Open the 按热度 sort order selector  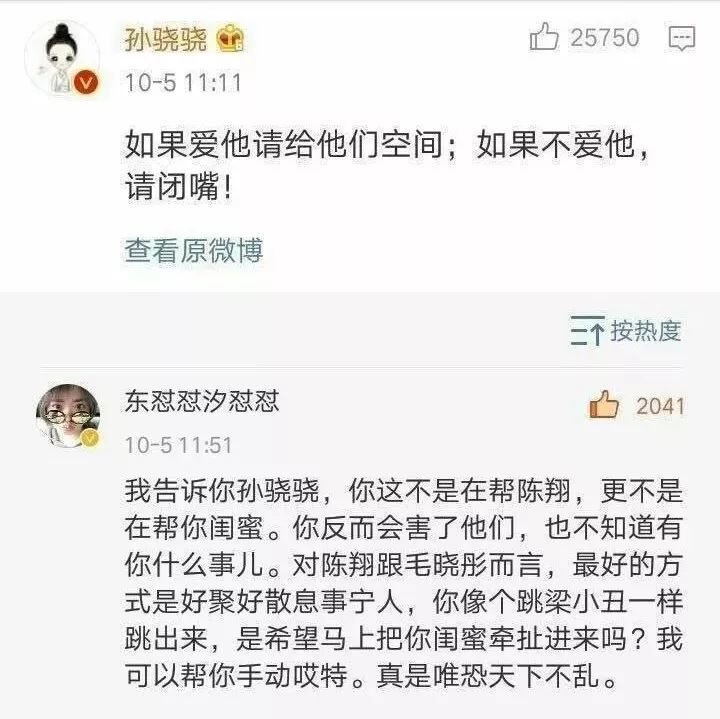coord(626,331)
